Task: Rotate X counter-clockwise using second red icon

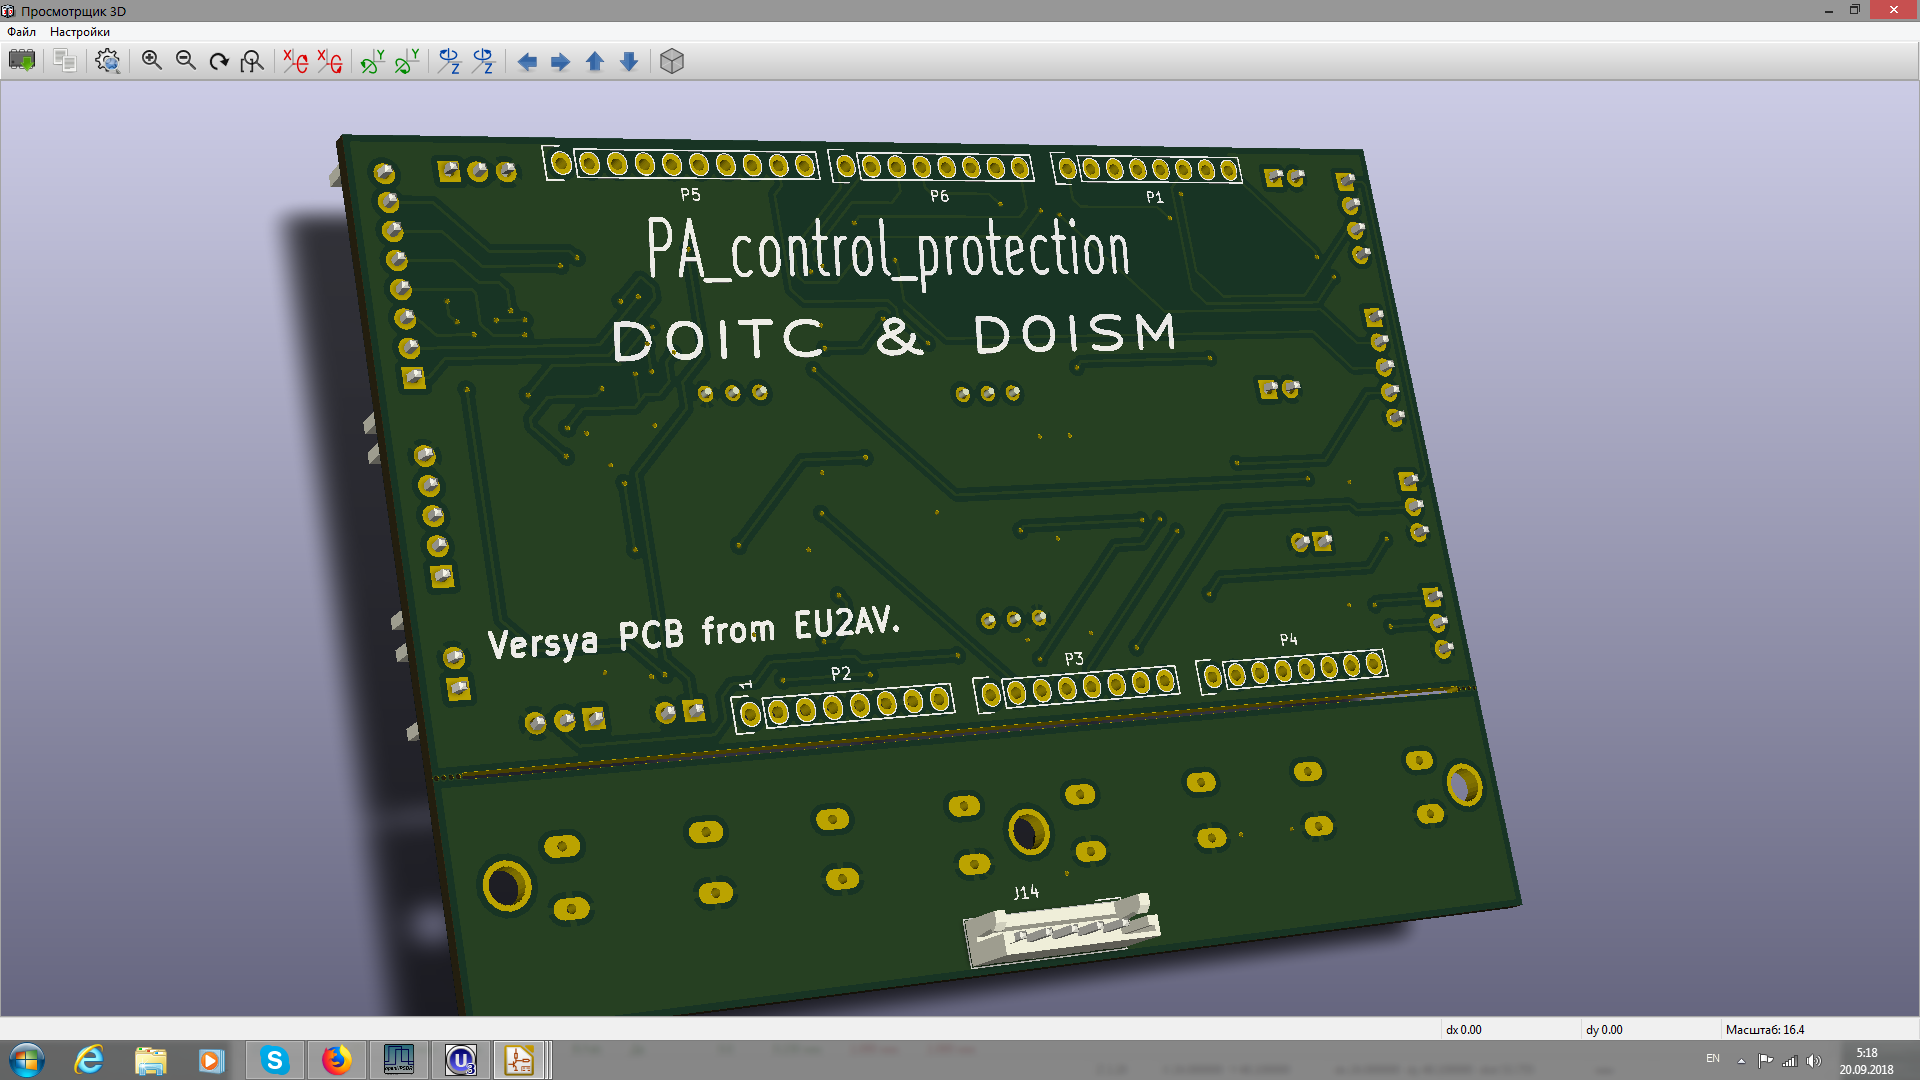Action: click(329, 61)
